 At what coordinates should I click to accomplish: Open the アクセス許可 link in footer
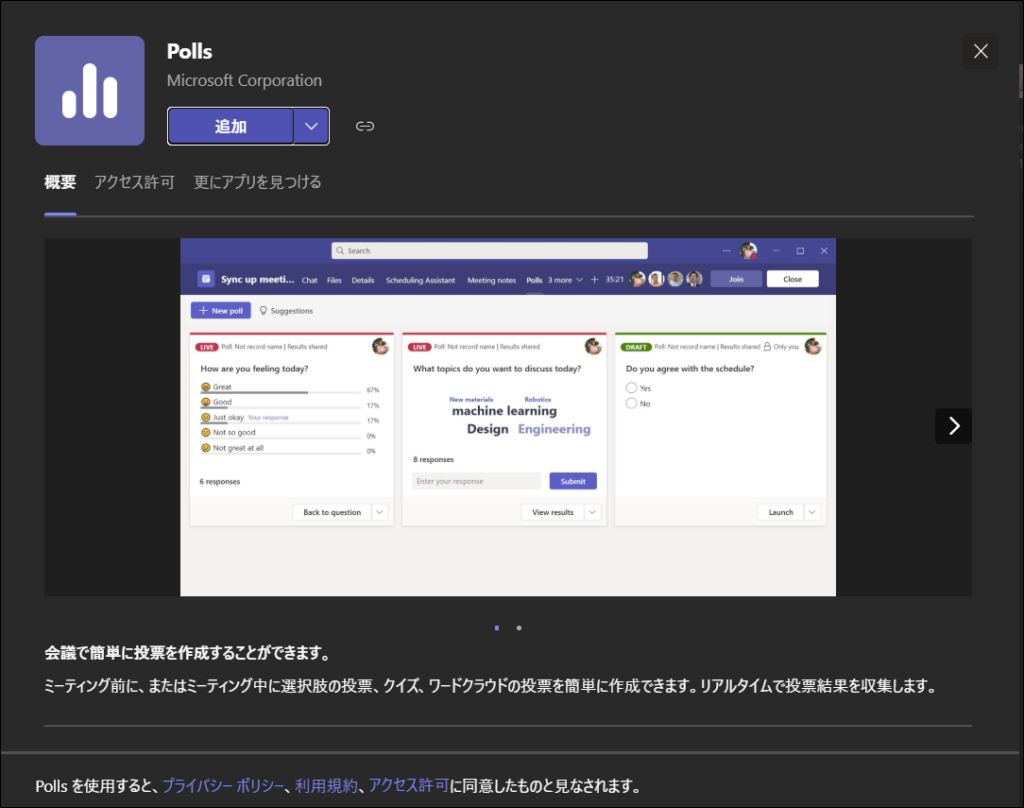click(408, 785)
